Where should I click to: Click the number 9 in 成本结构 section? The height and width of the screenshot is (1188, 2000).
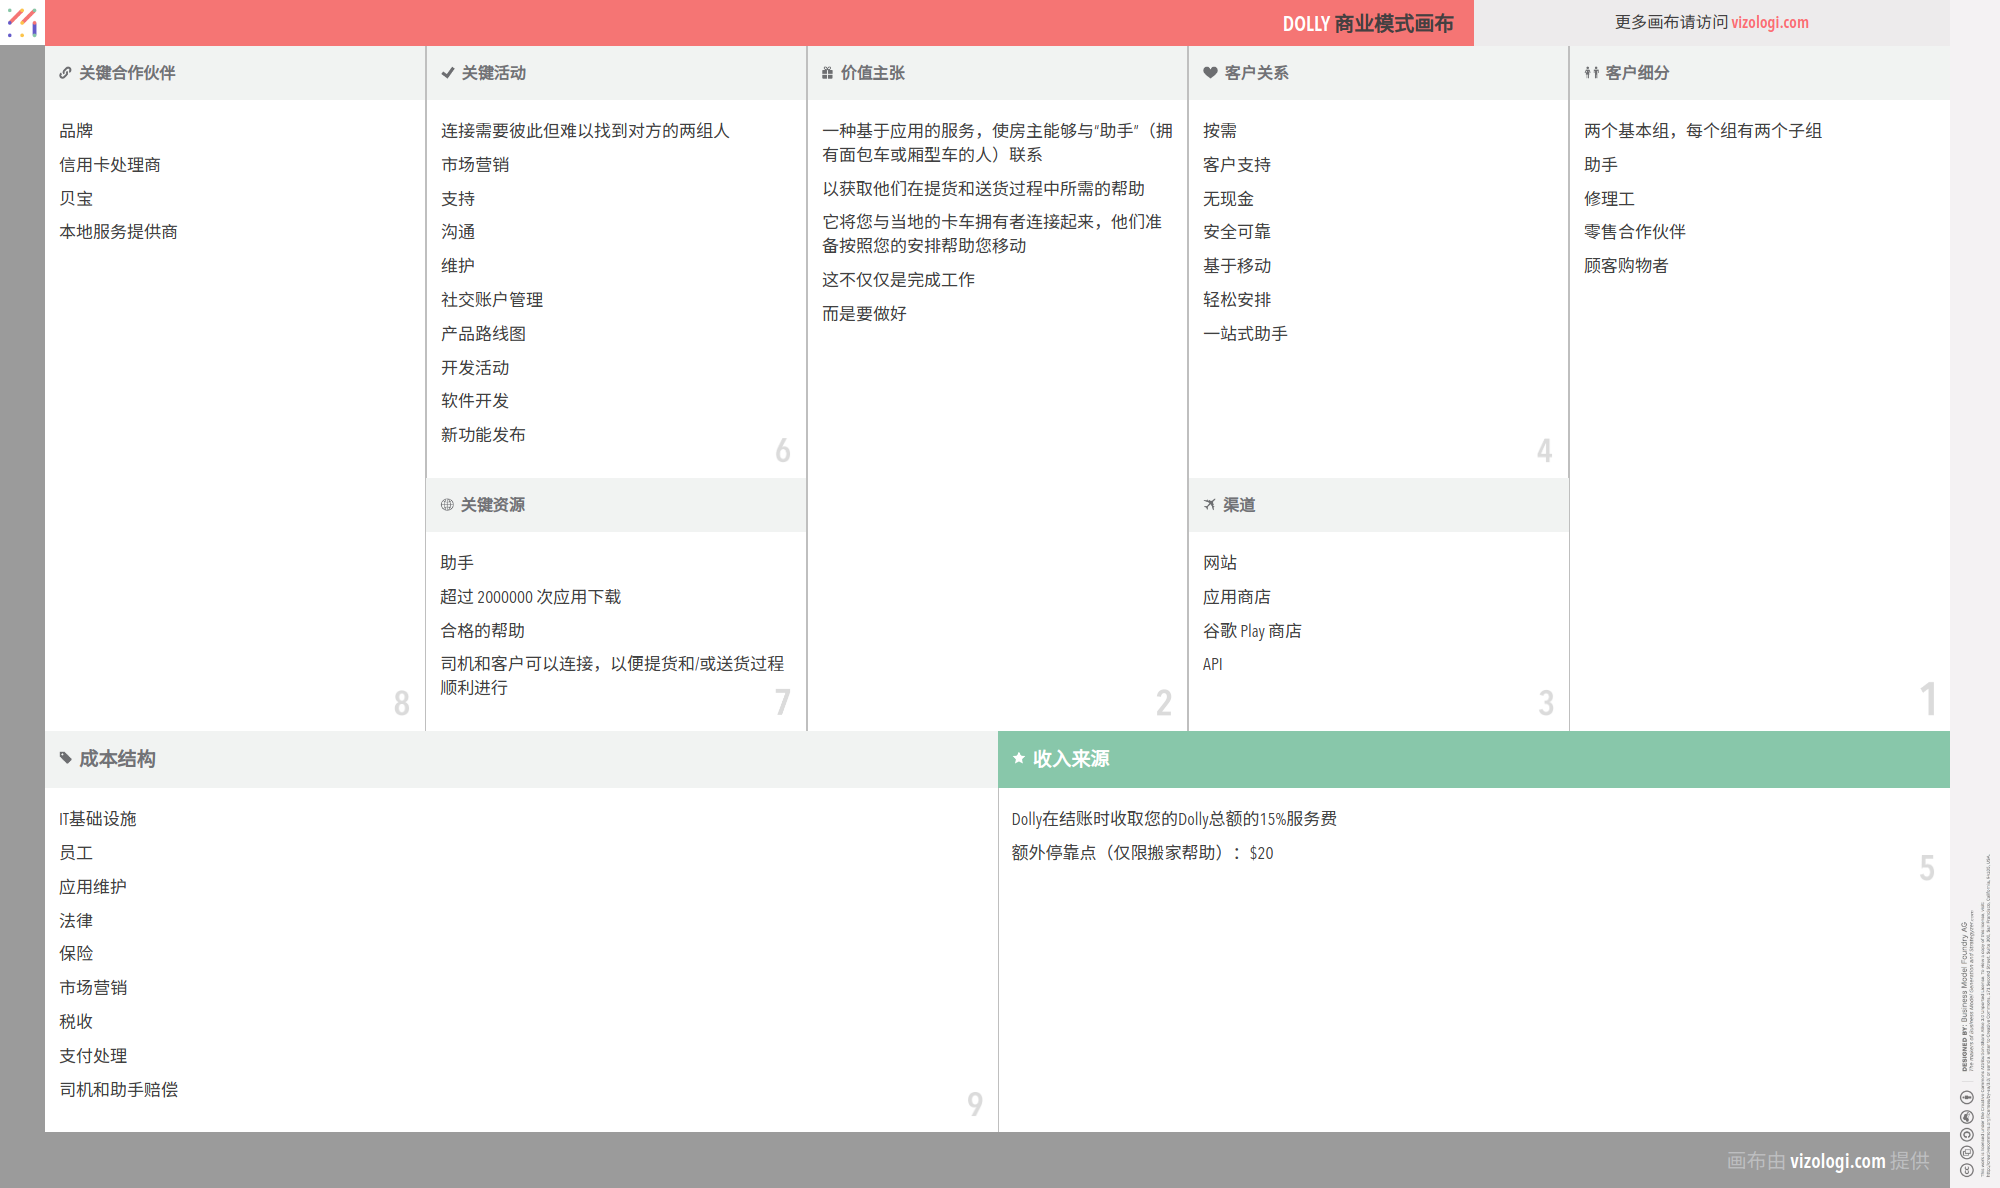tap(975, 1104)
